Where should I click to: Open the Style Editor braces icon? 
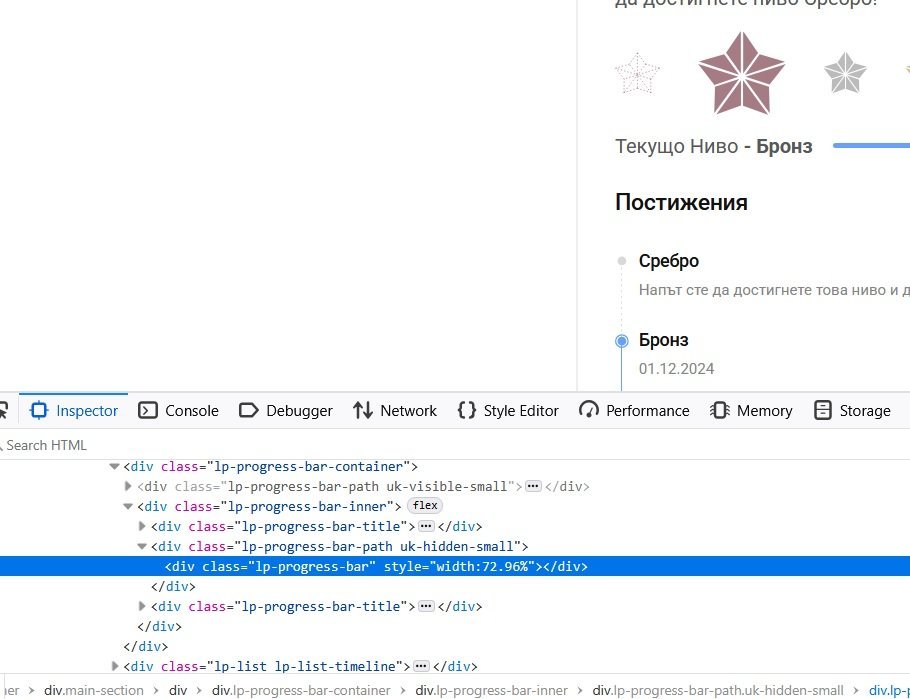click(x=466, y=410)
